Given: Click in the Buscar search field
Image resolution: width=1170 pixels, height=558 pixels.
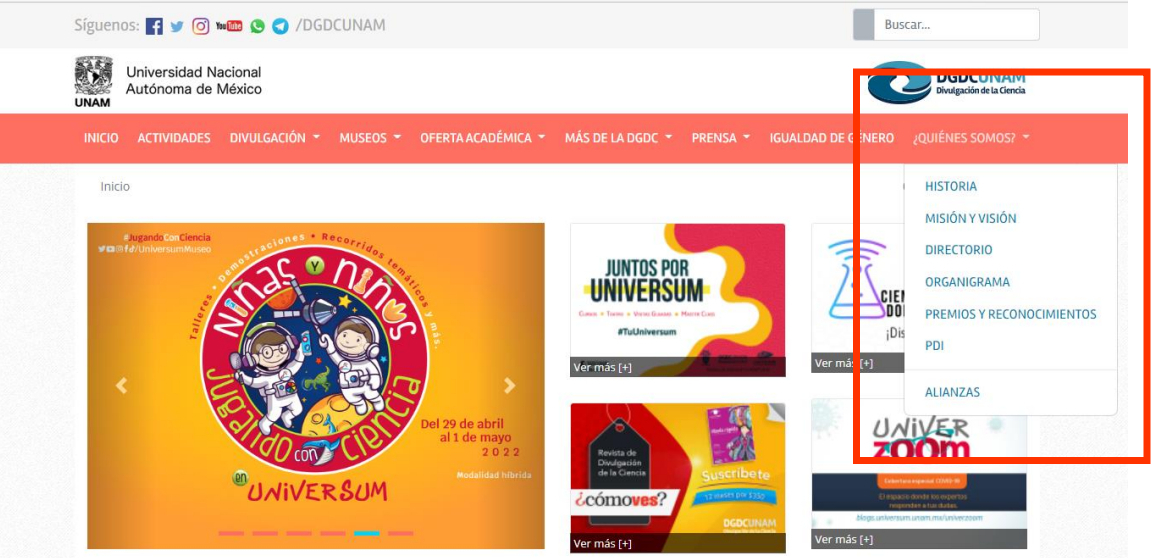Looking at the screenshot, I should 957,25.
